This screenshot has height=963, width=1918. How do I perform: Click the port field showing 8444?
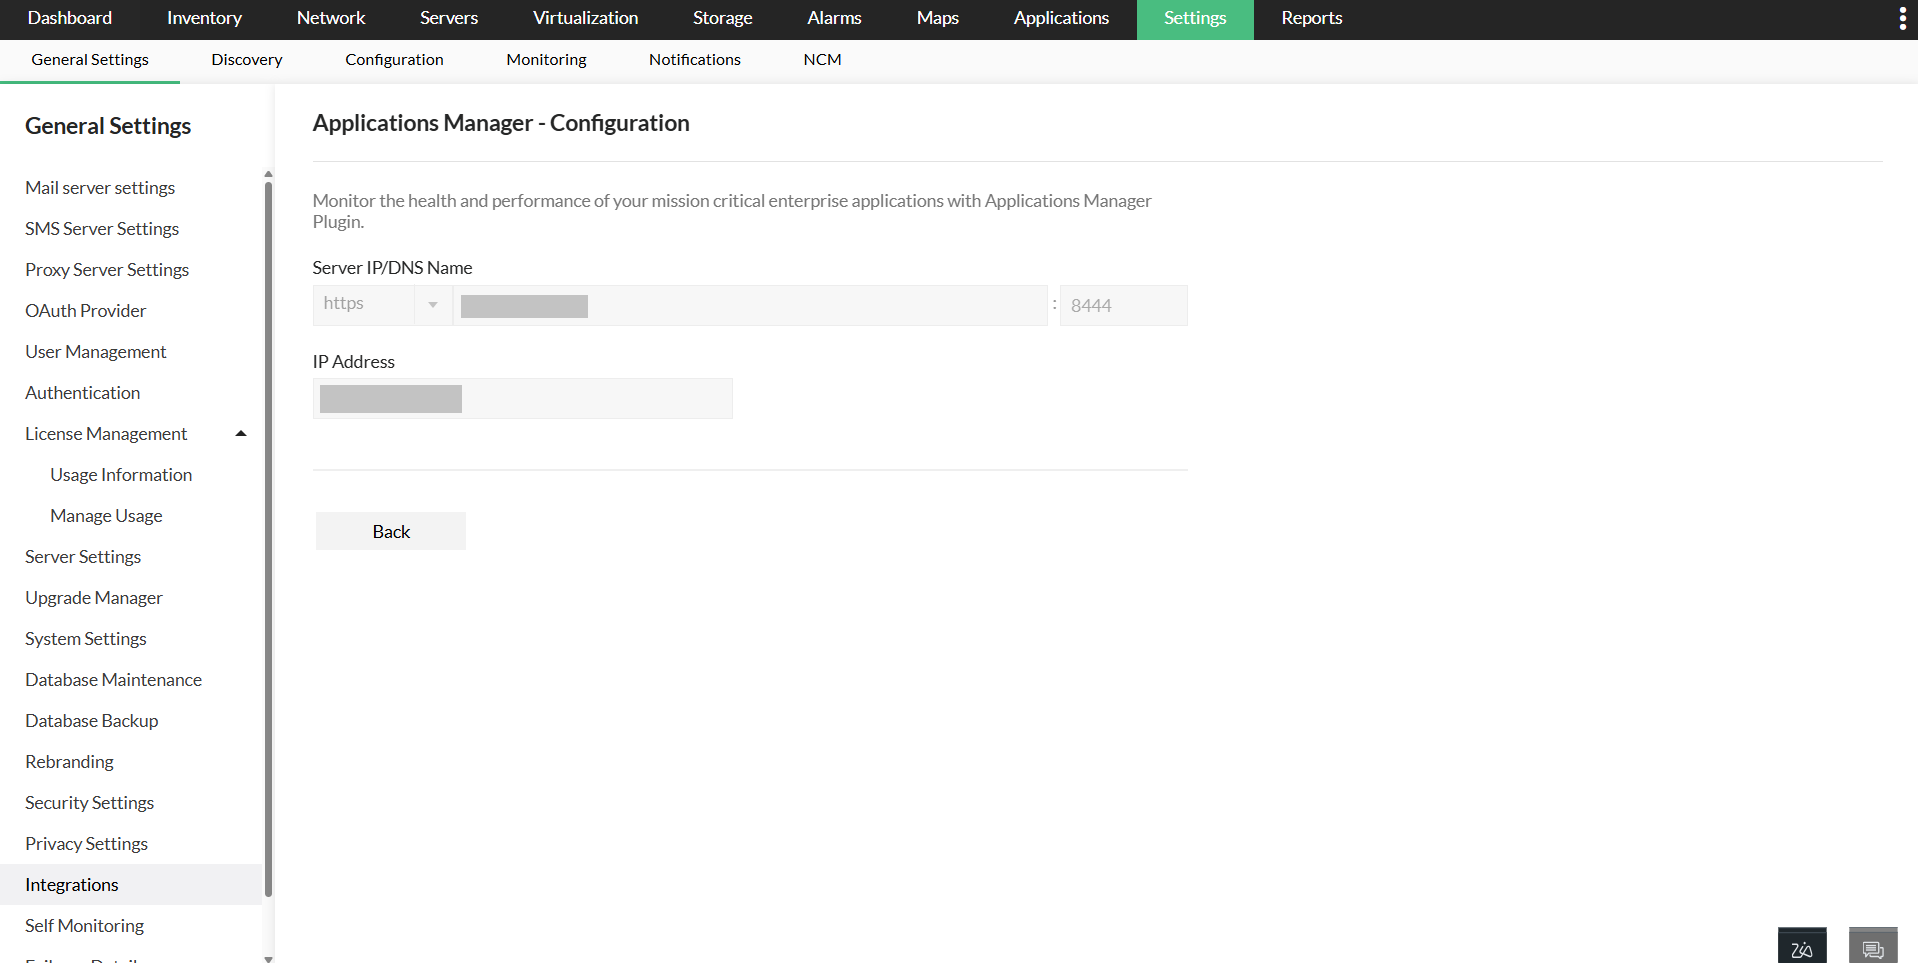click(1124, 305)
